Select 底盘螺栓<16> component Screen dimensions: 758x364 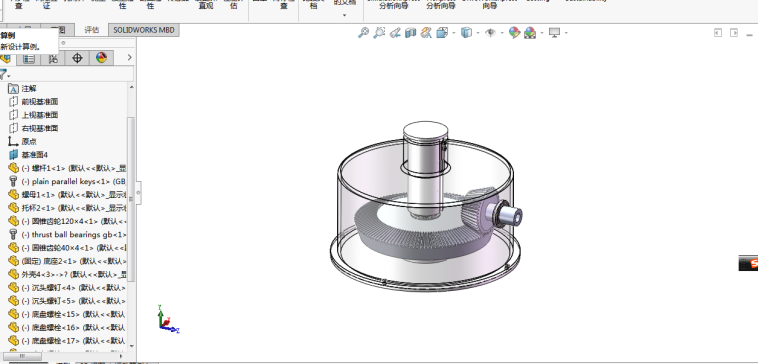73,327
